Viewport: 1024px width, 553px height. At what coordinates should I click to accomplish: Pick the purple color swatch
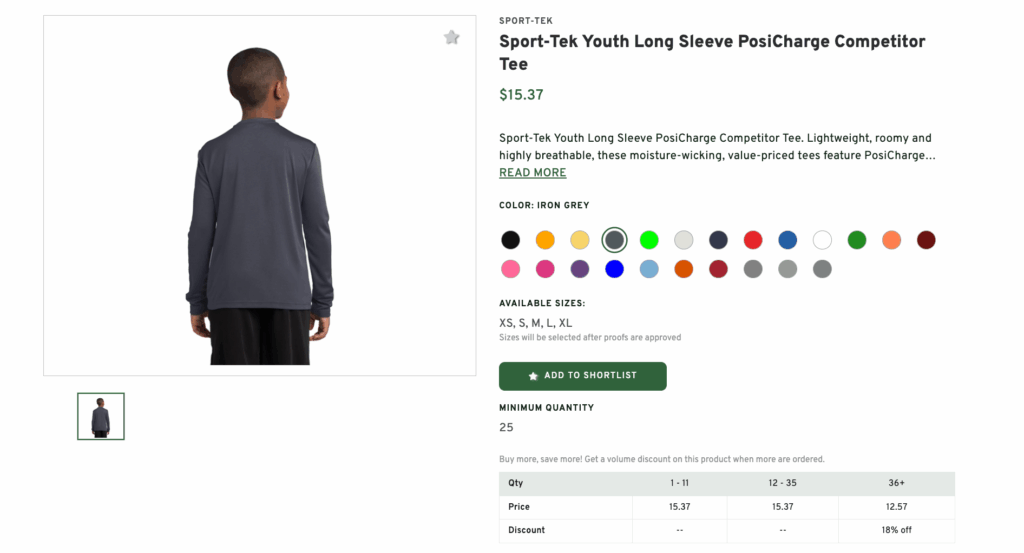580,269
